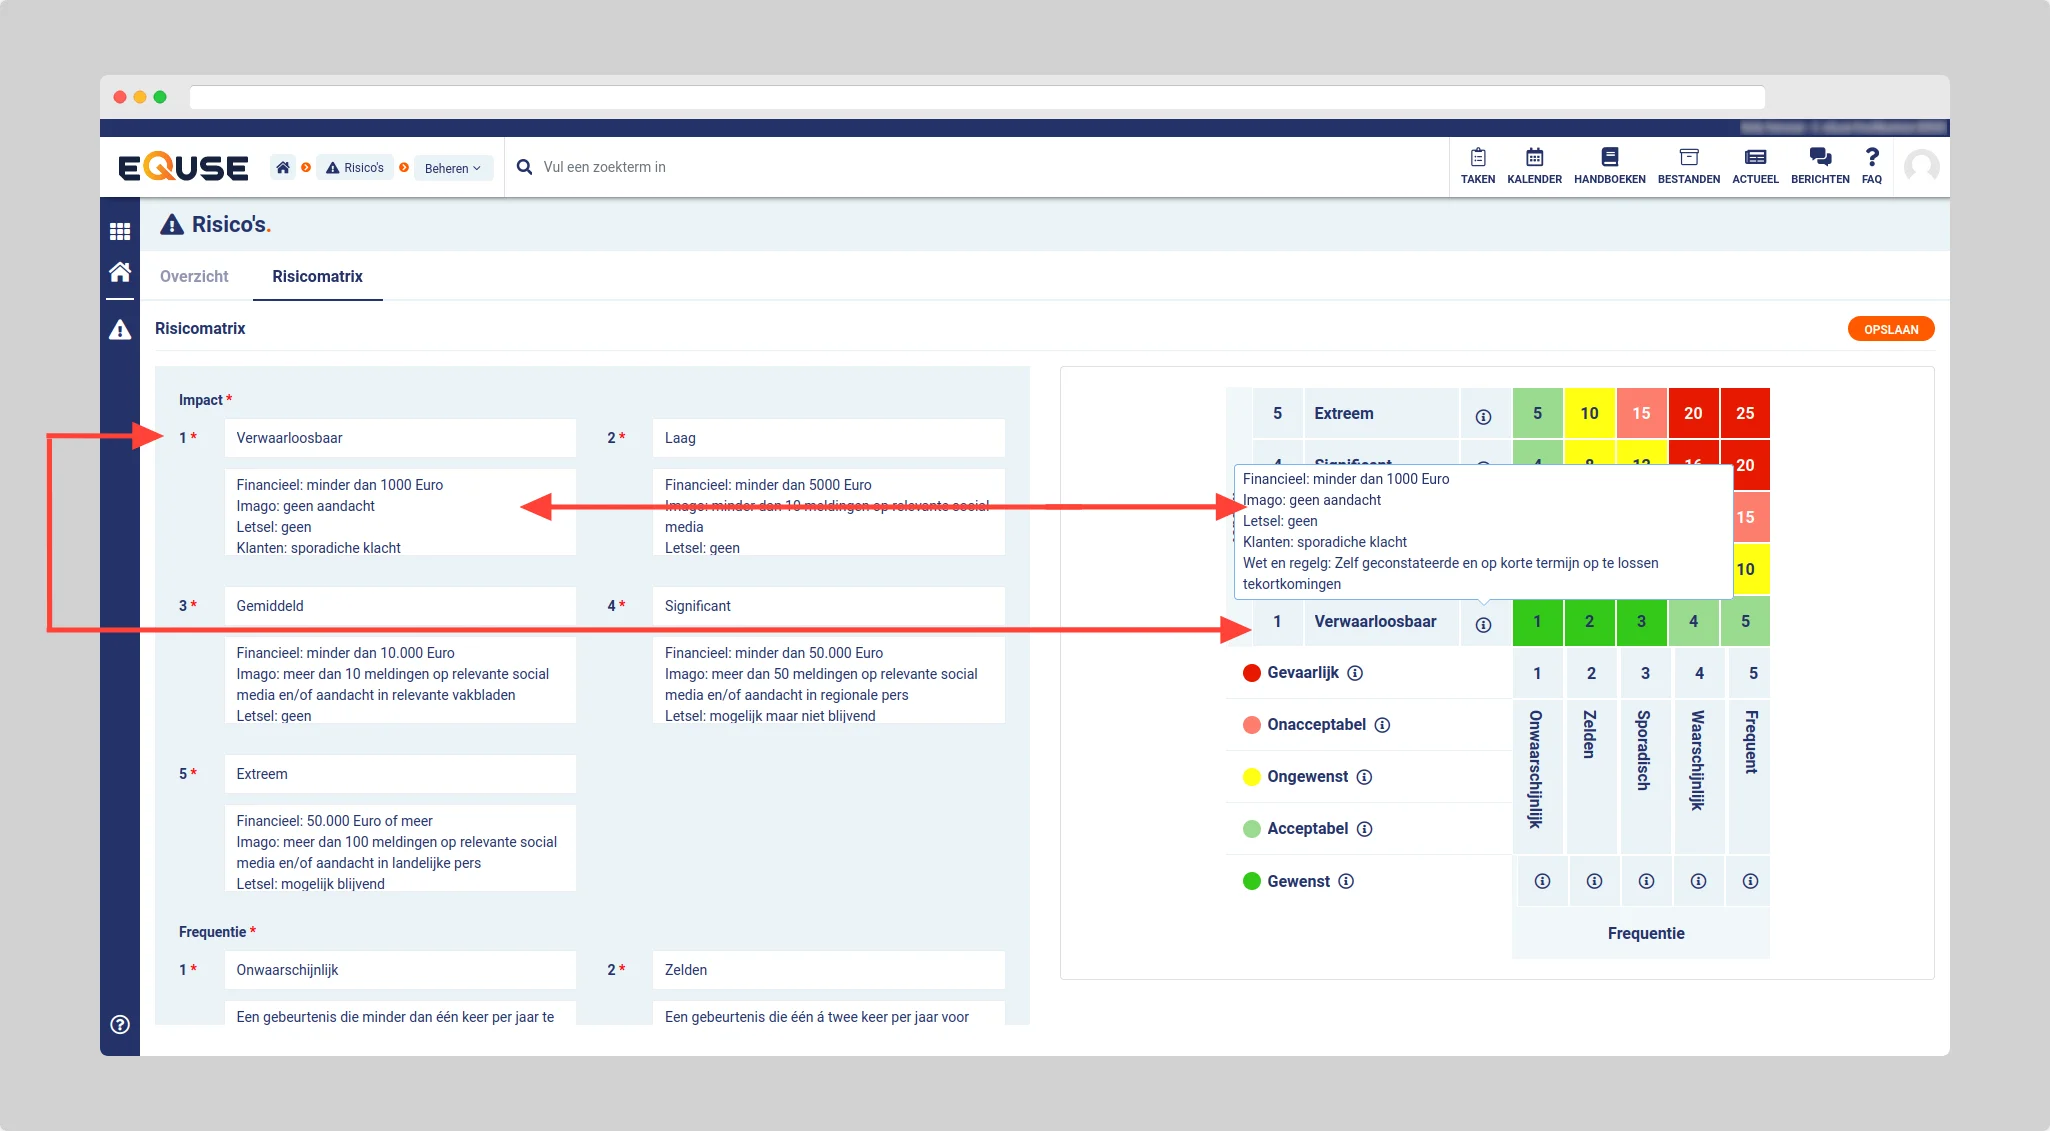The image size is (2050, 1131).
Task: Open the Handboeken book icon
Action: 1609,158
